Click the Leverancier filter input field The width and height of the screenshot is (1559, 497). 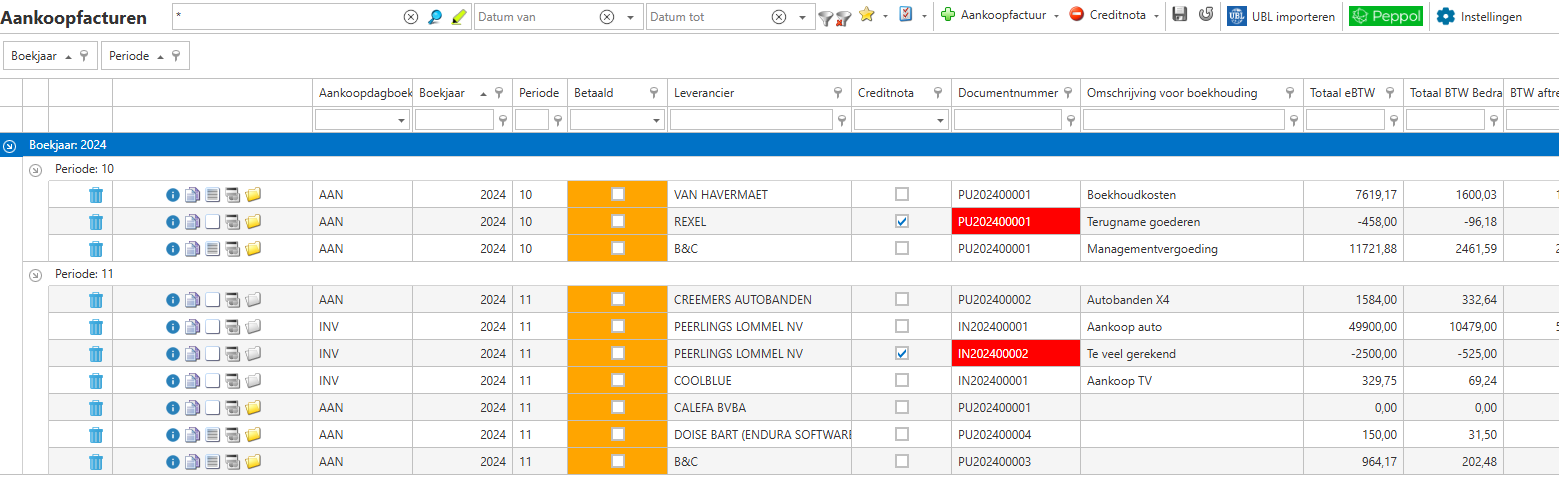(751, 120)
